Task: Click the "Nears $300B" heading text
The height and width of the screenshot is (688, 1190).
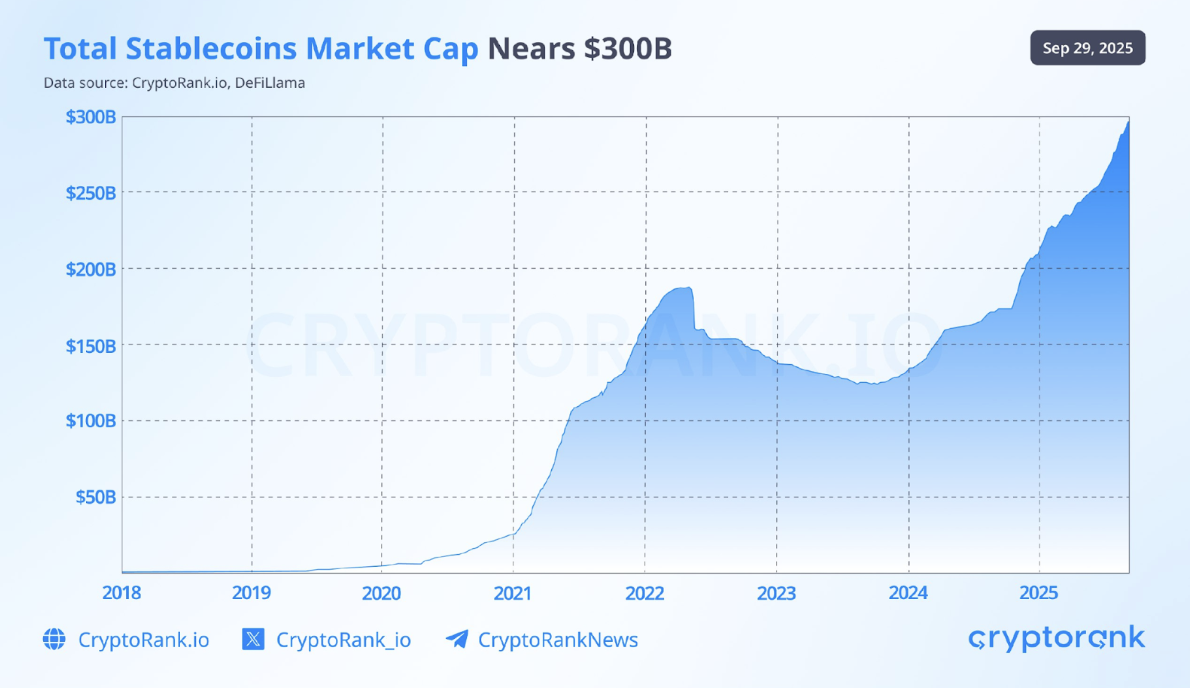Action: [580, 50]
